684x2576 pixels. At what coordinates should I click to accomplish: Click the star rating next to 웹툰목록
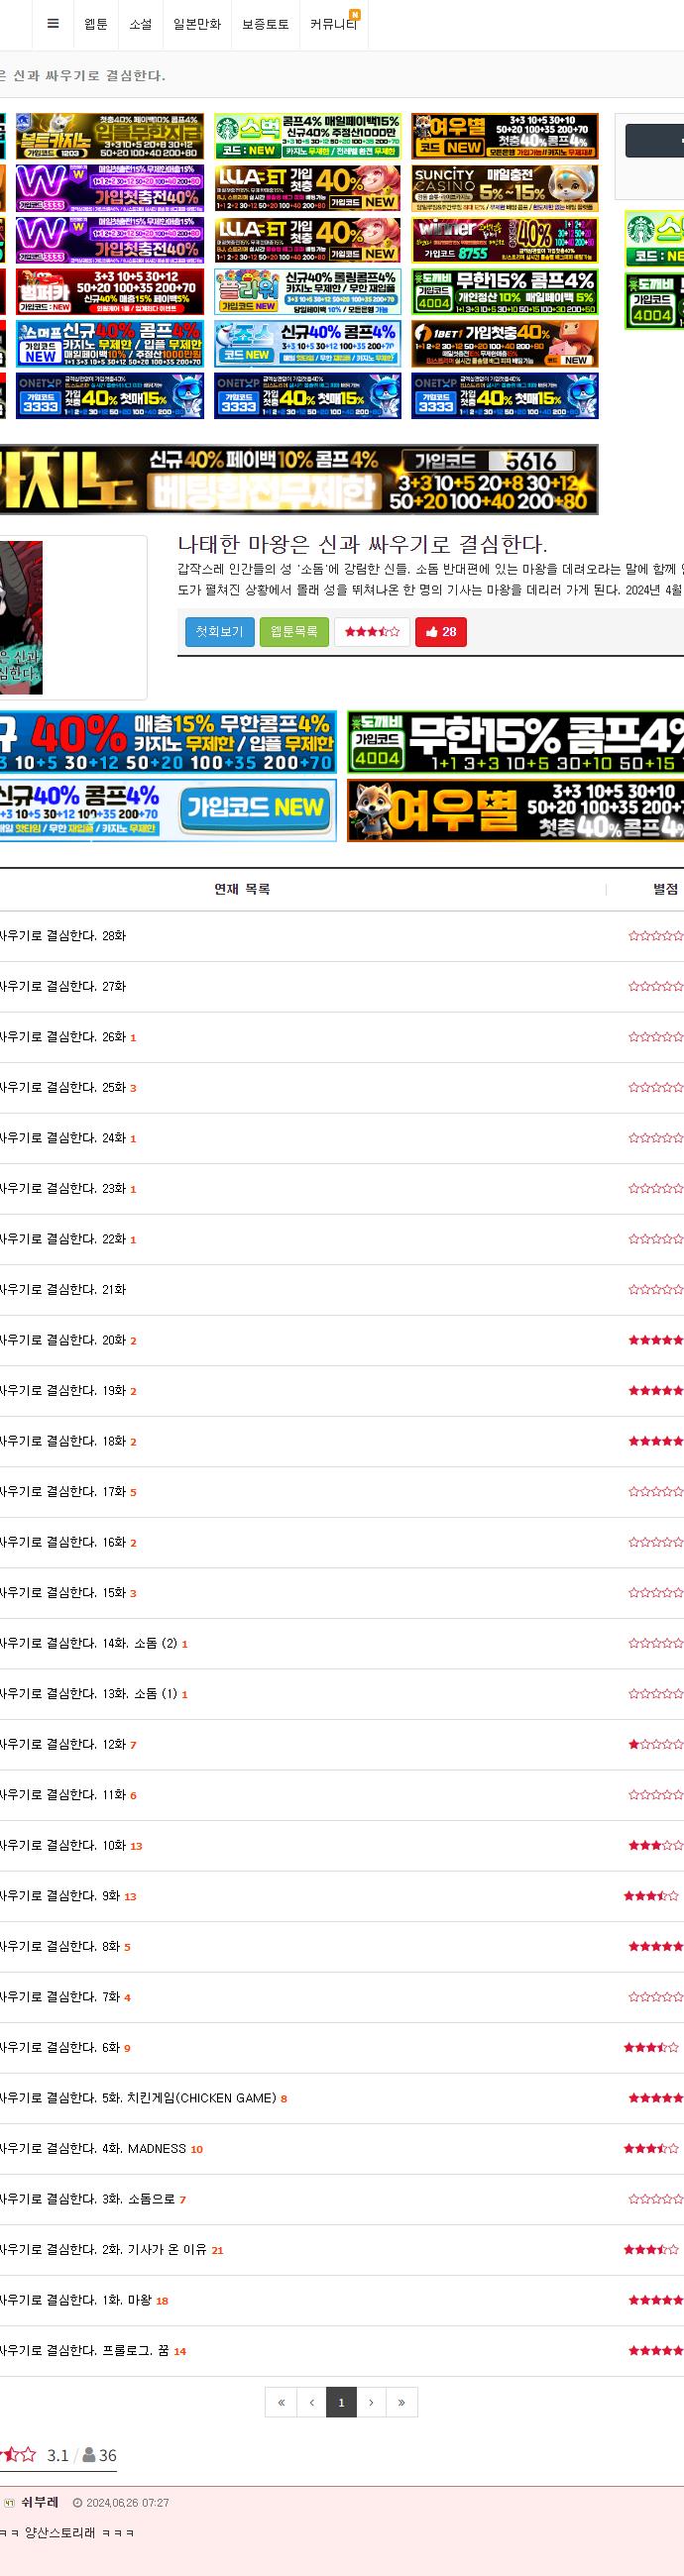point(372,632)
